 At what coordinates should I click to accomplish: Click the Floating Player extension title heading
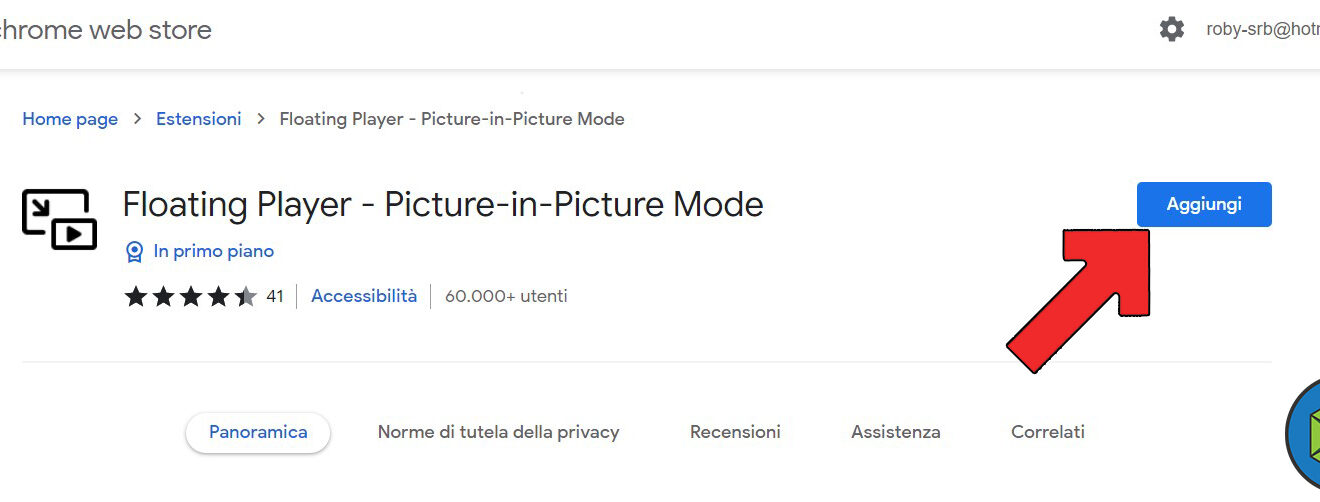tap(443, 204)
